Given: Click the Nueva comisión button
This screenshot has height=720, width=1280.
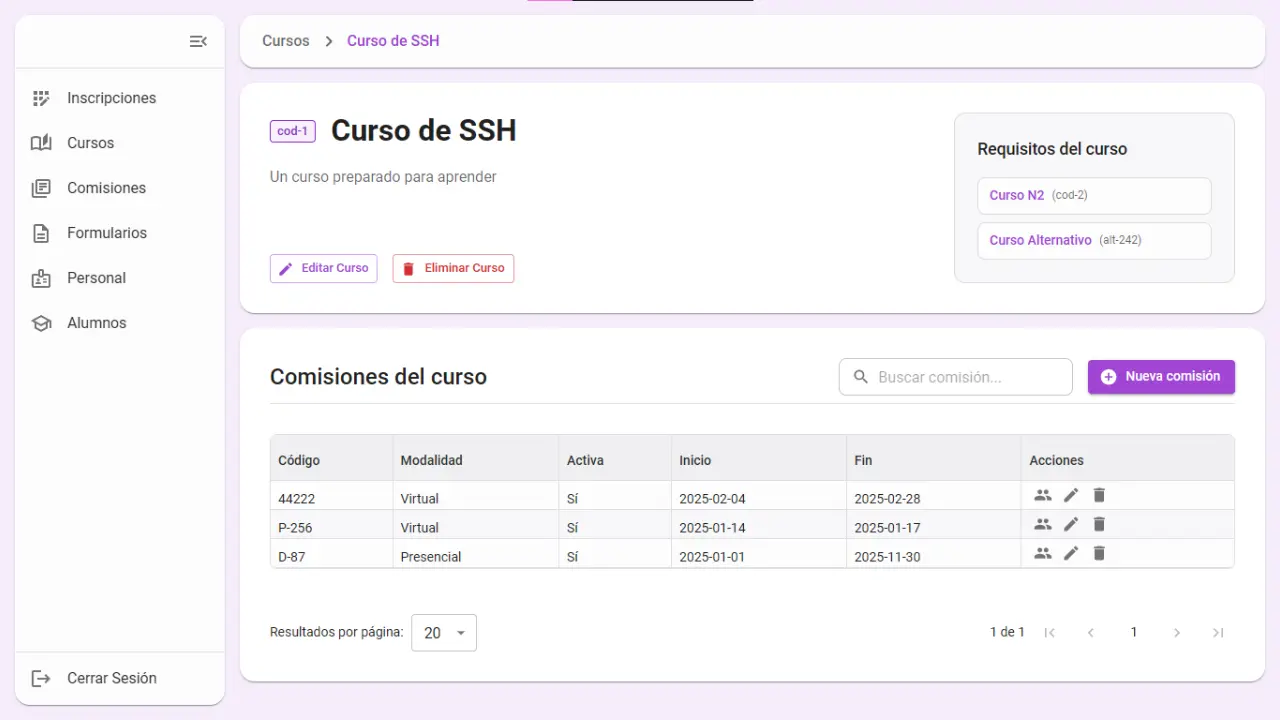Looking at the screenshot, I should 1161,377.
